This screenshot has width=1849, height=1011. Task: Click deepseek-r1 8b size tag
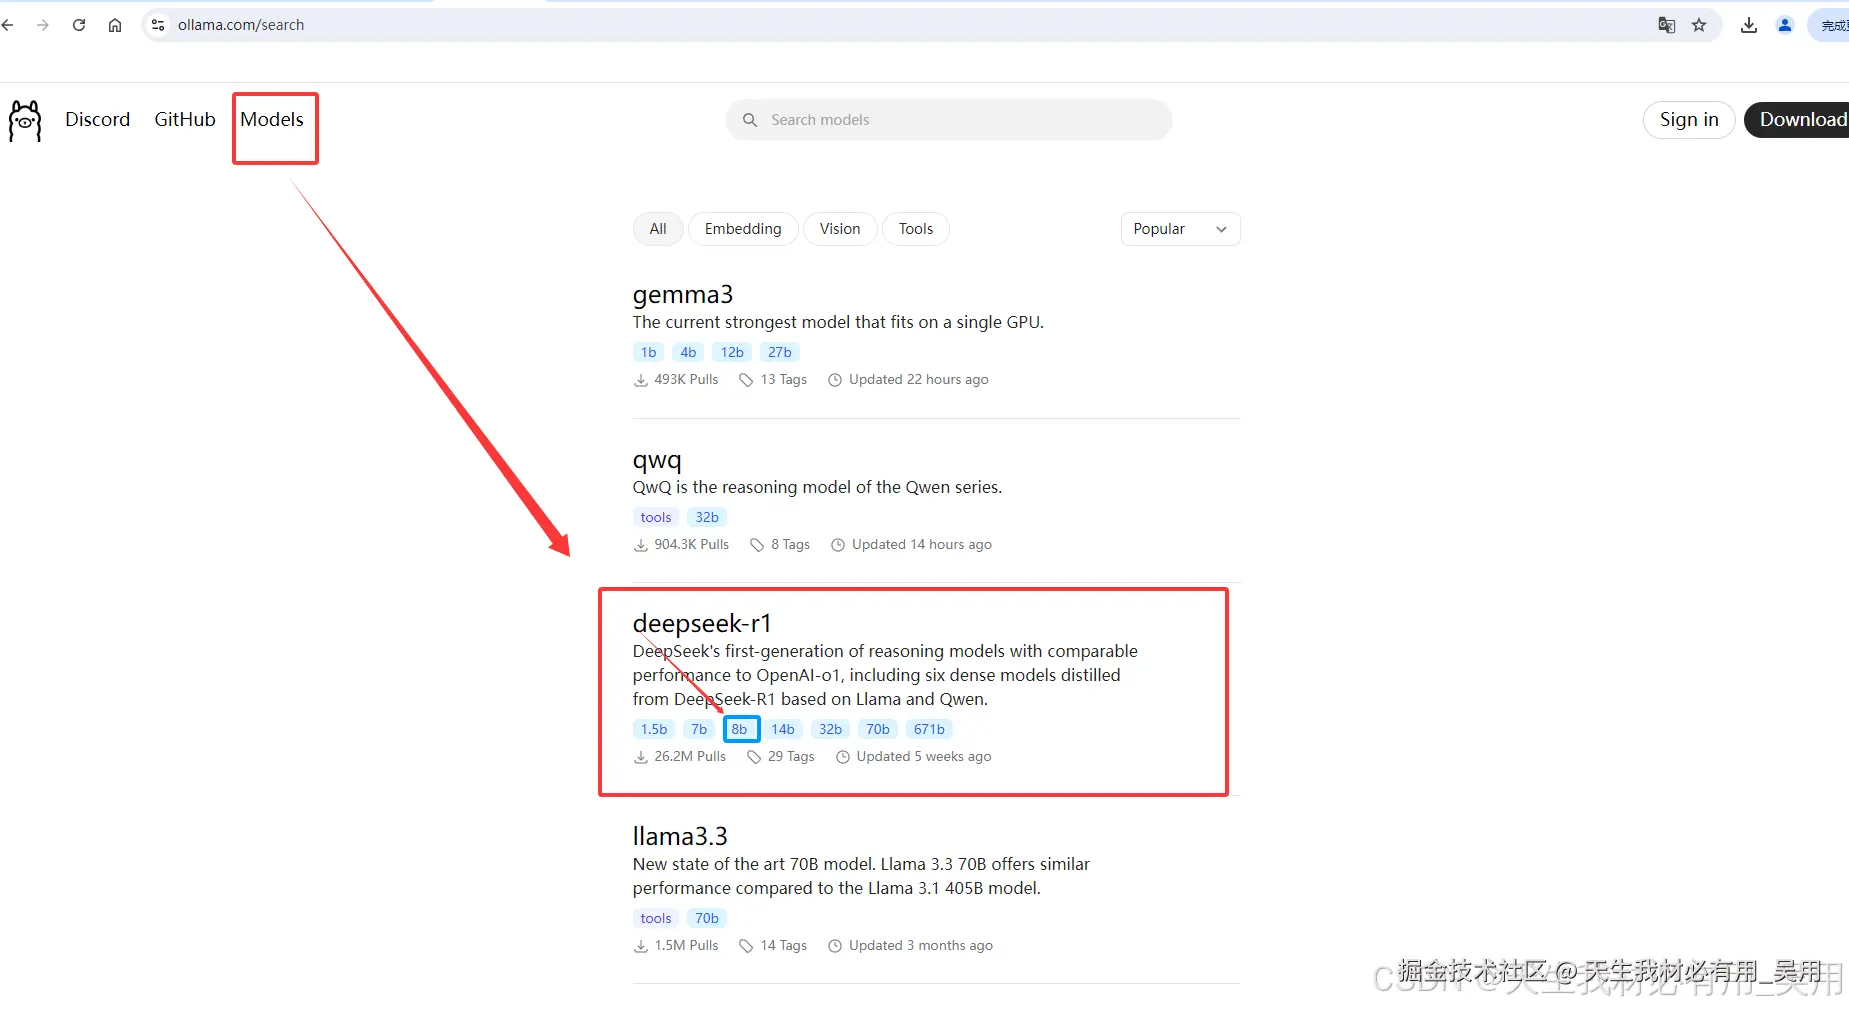[740, 729]
